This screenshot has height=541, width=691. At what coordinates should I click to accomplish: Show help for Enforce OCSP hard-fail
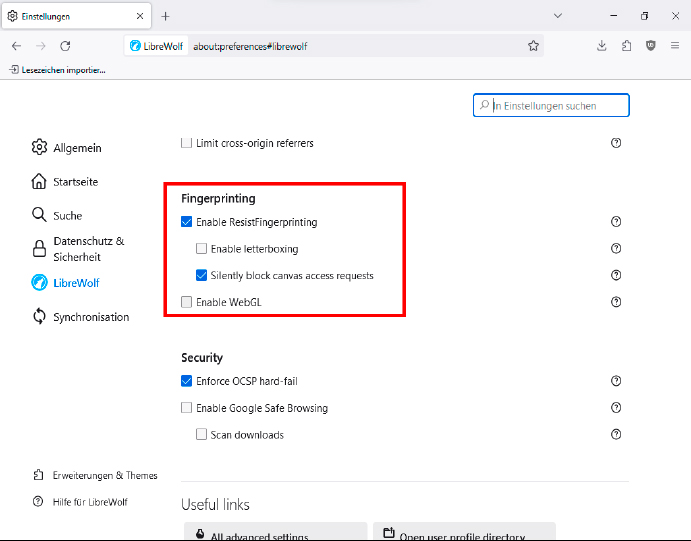coord(616,381)
